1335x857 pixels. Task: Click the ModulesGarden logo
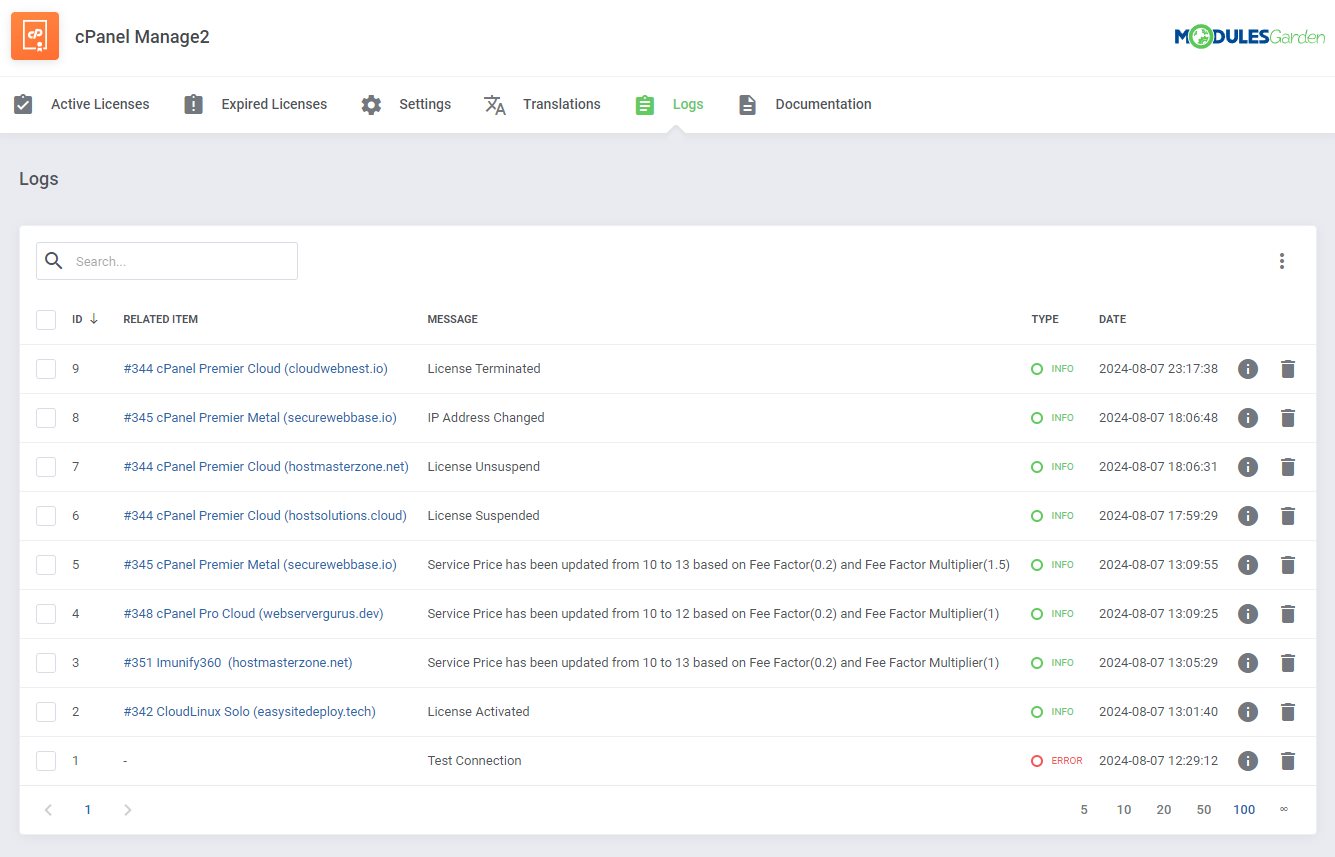1250,37
